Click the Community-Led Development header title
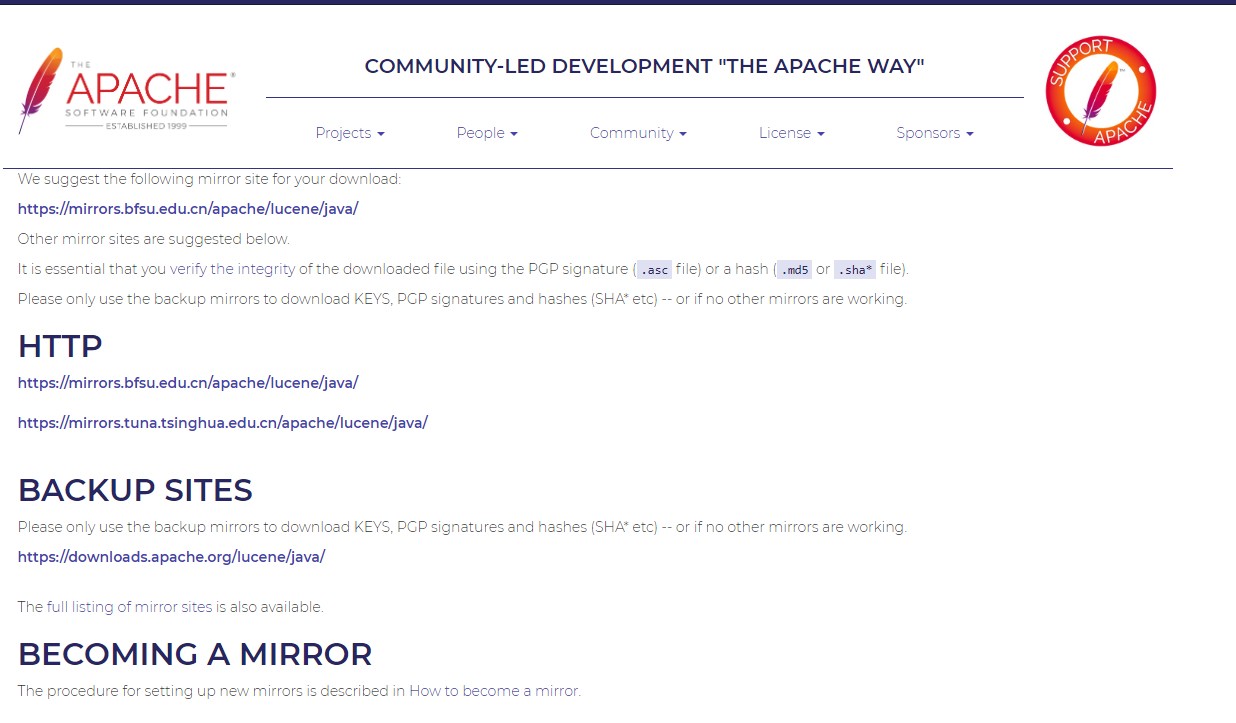This screenshot has width=1236, height=723. 644,67
